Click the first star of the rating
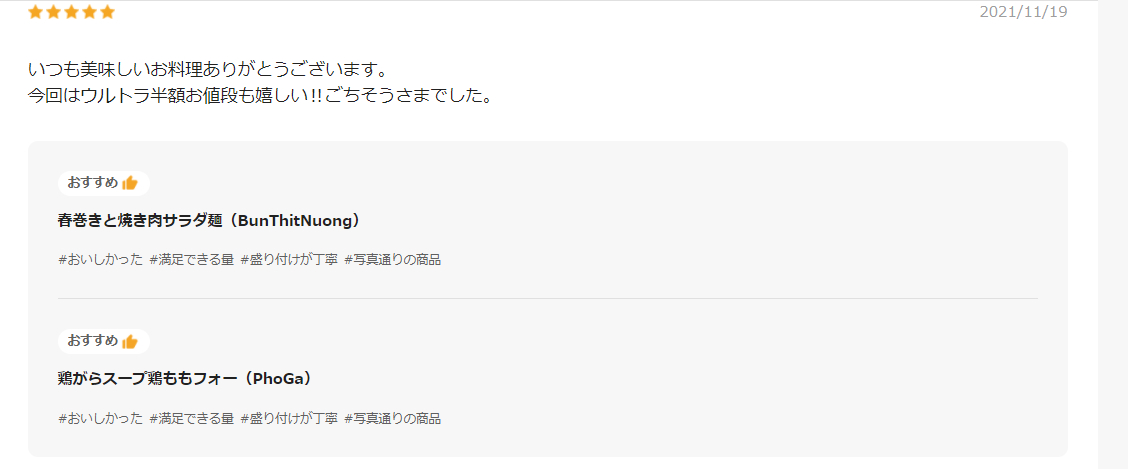Viewport: 1128px width, 469px height. tap(35, 12)
